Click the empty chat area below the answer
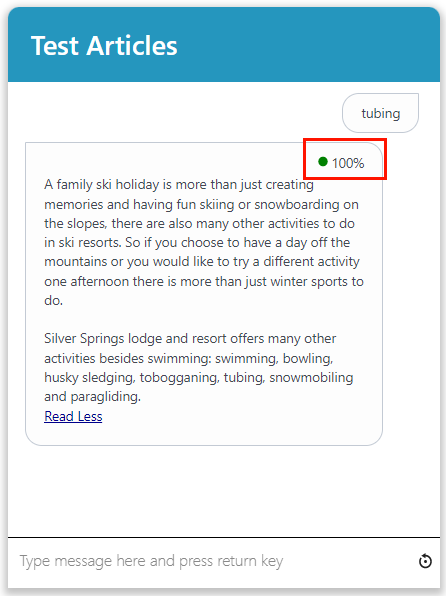Screen dimensions: 446x596 click(x=224, y=490)
